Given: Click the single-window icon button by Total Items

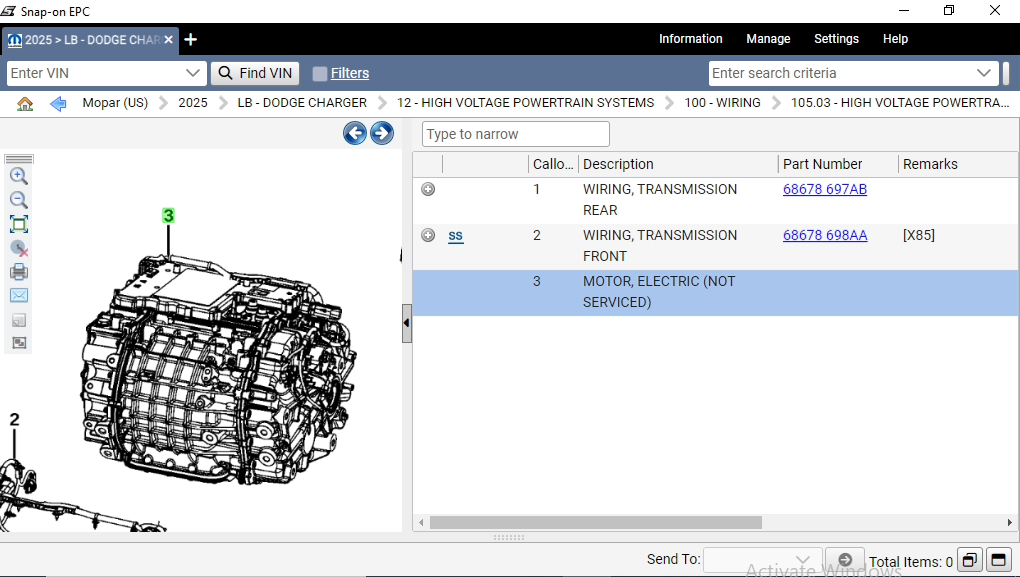Looking at the screenshot, I should pyautogui.click(x=998, y=560).
